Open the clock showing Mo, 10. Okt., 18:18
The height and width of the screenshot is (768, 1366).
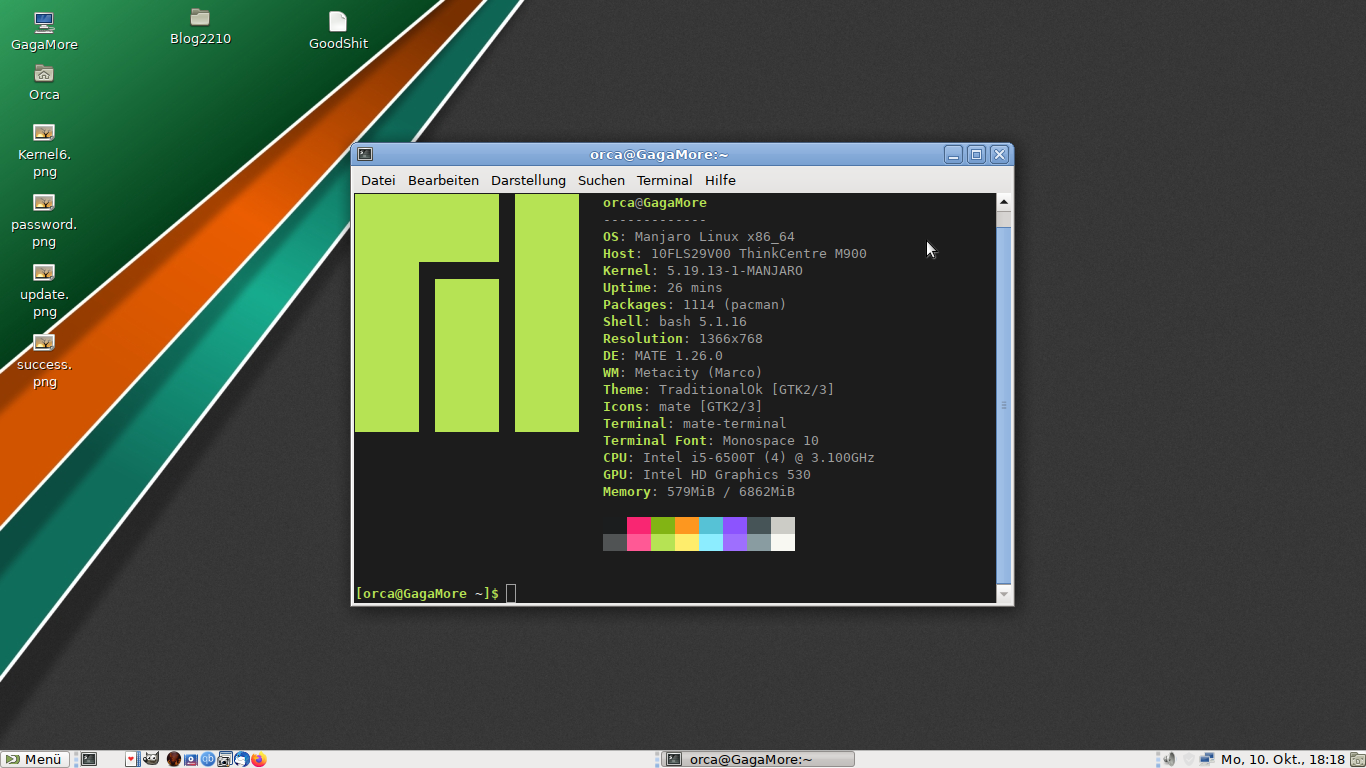point(1282,759)
